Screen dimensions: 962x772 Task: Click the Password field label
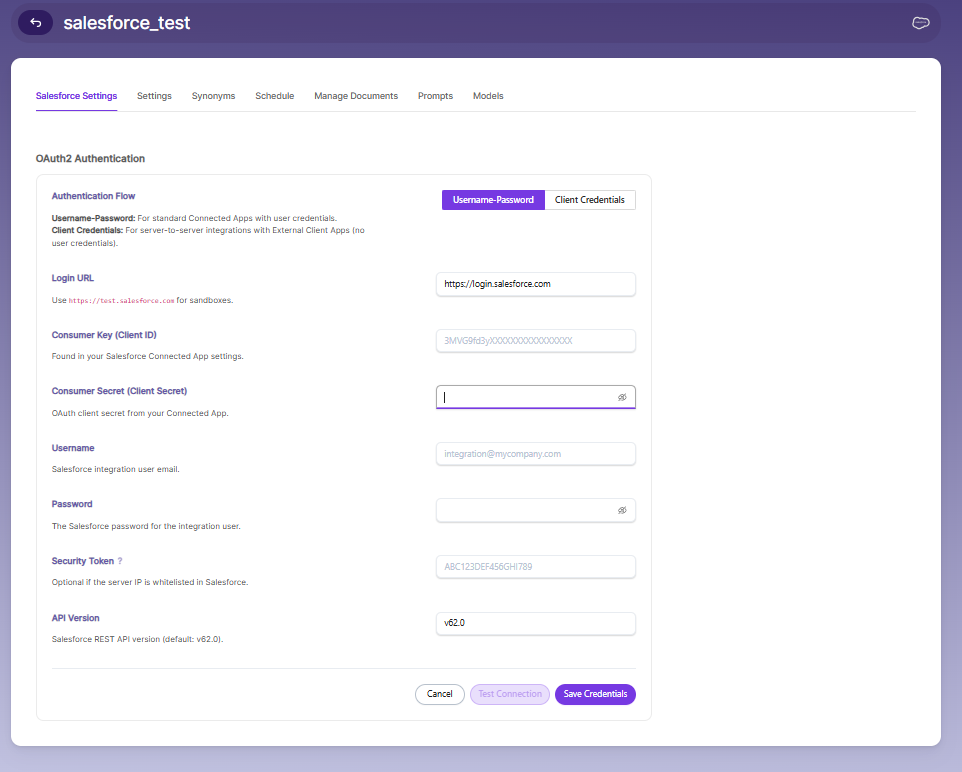(72, 504)
